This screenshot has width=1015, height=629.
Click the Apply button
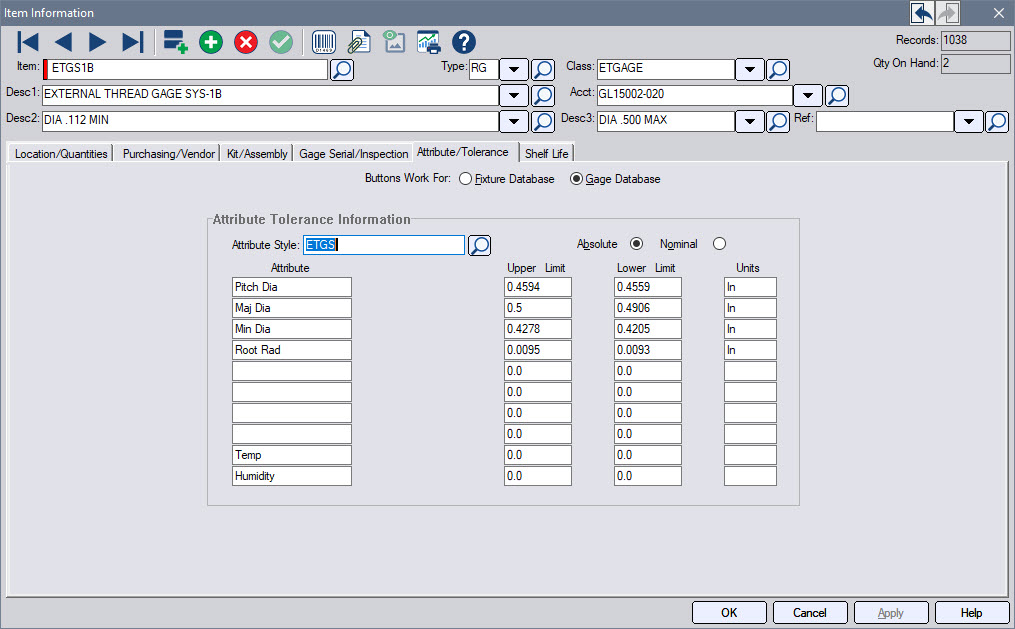tap(890, 612)
